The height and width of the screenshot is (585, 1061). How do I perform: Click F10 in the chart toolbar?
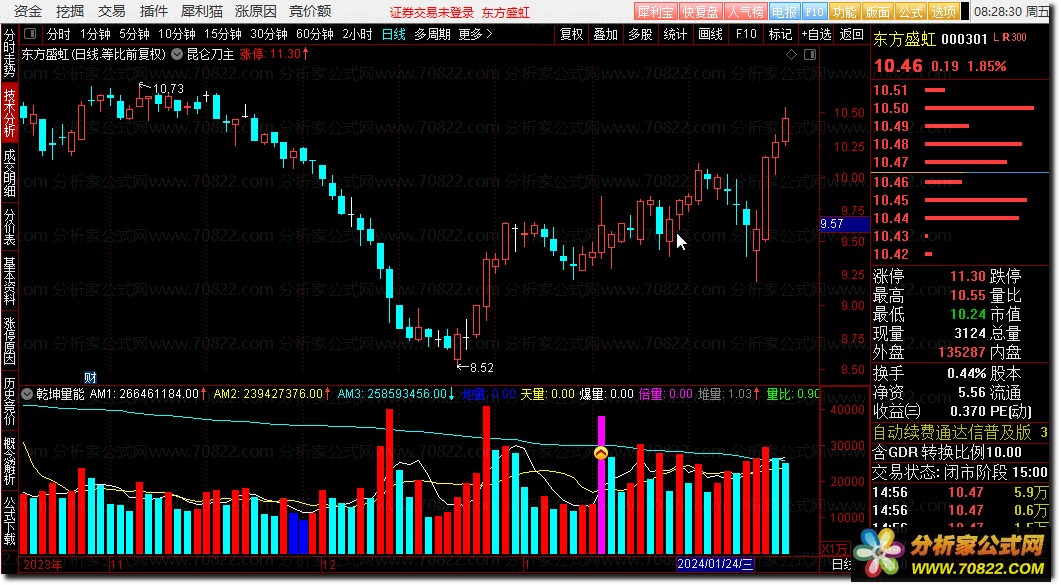[746, 34]
